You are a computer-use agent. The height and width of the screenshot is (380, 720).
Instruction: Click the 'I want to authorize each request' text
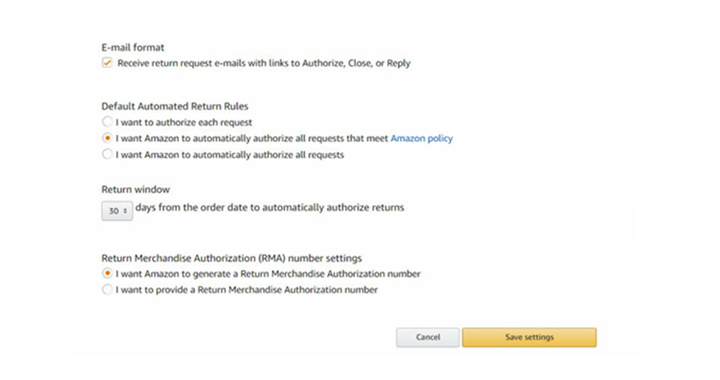184,123
